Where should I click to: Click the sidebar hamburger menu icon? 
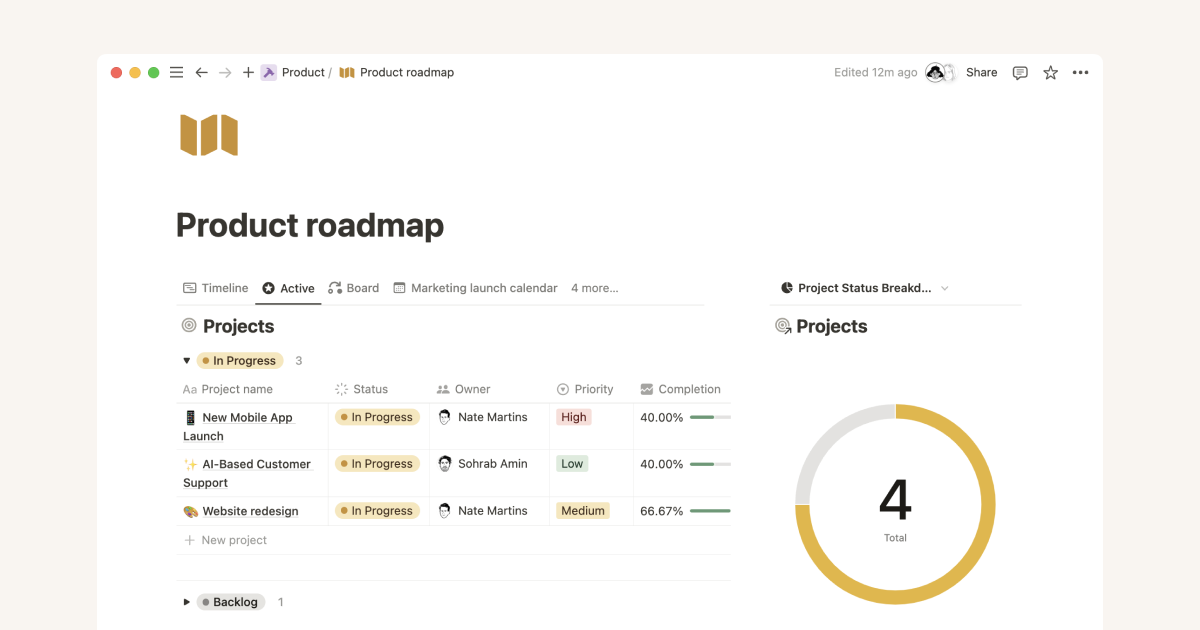point(176,72)
